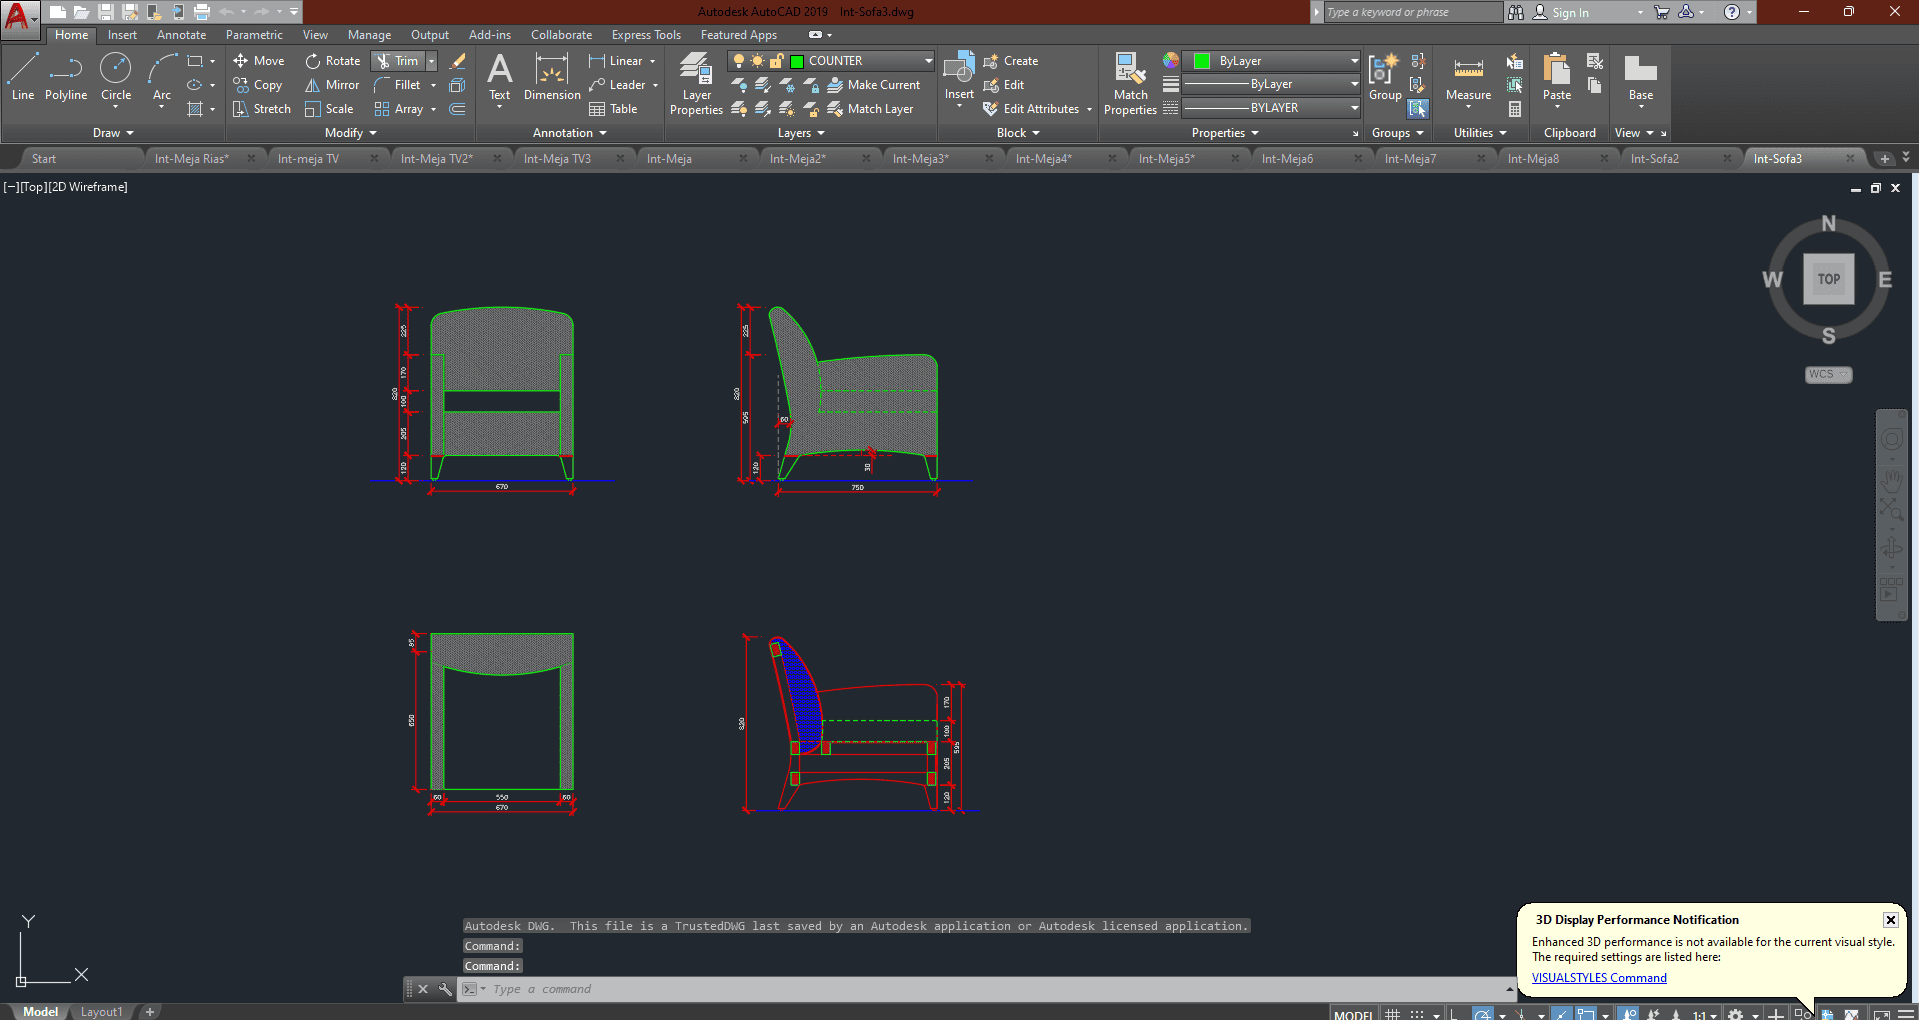Open the VISUALSTYLES Command link

[x=1598, y=978]
